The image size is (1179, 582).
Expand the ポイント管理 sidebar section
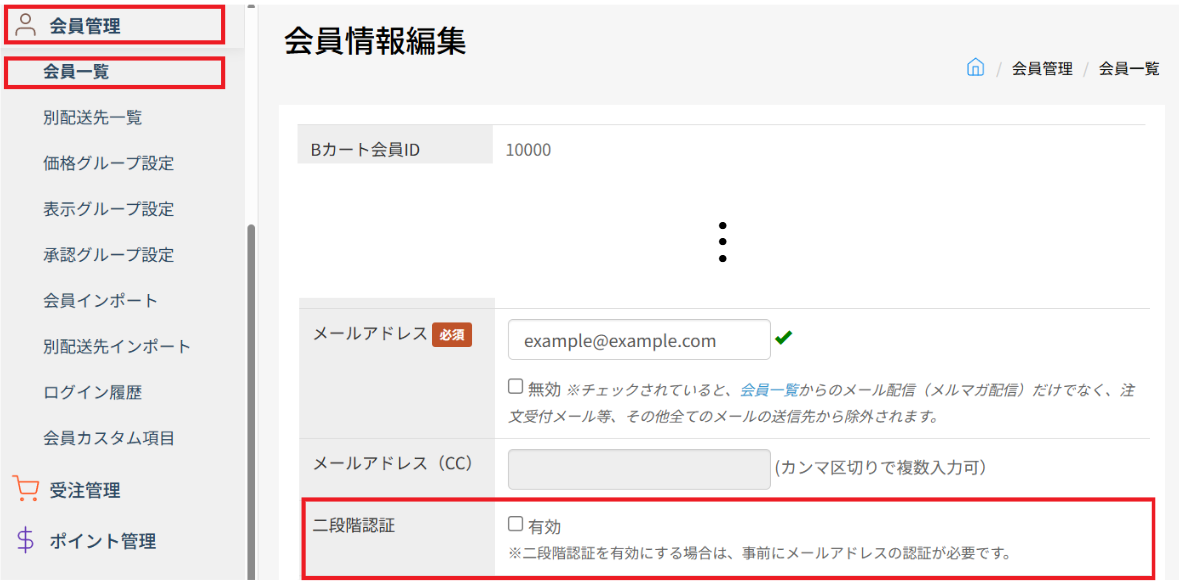click(x=102, y=541)
